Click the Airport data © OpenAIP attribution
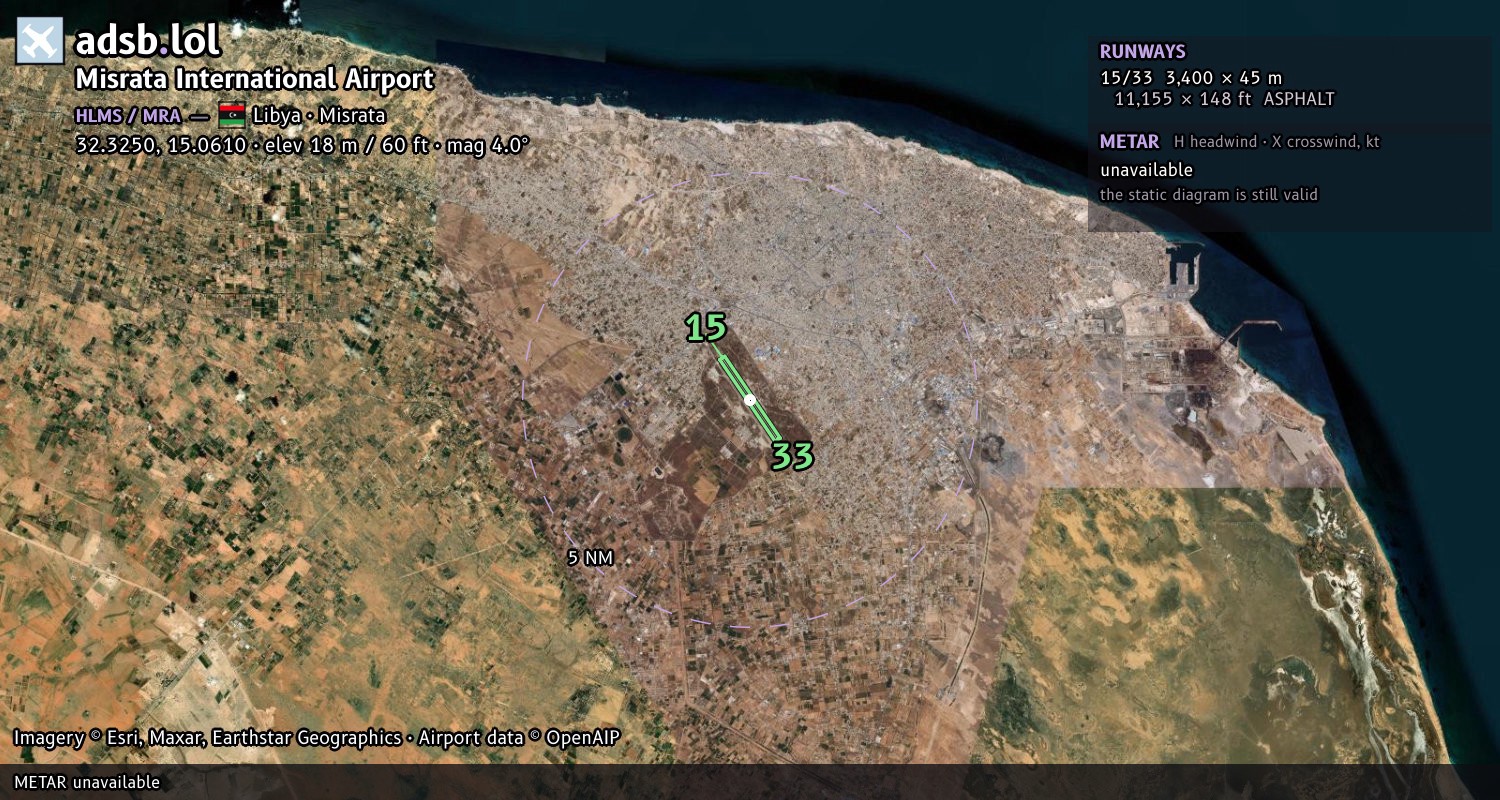This screenshot has width=1500, height=800. tap(519, 738)
